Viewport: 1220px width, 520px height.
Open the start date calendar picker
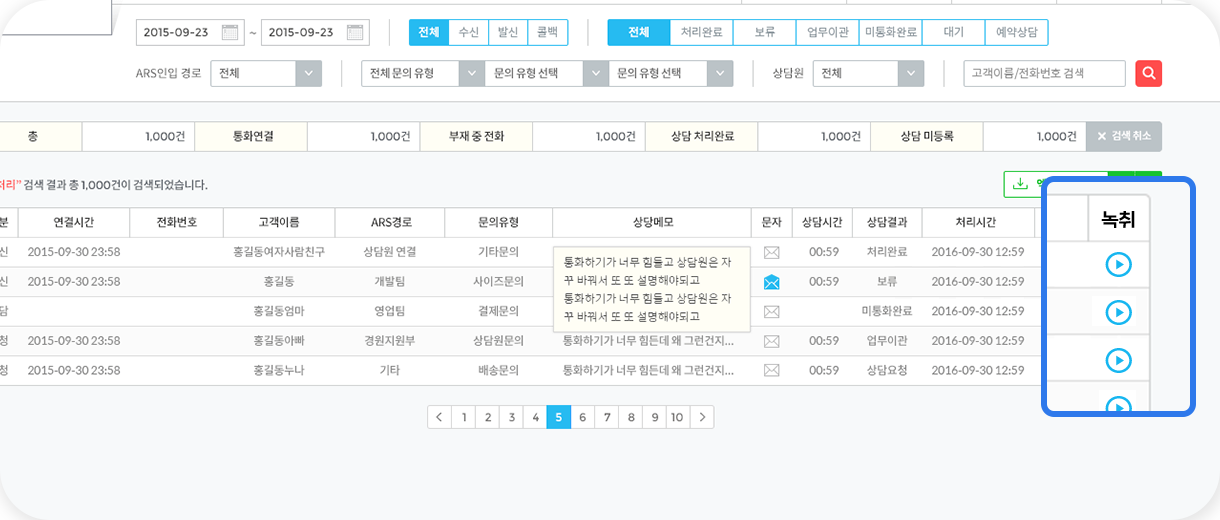[230, 32]
